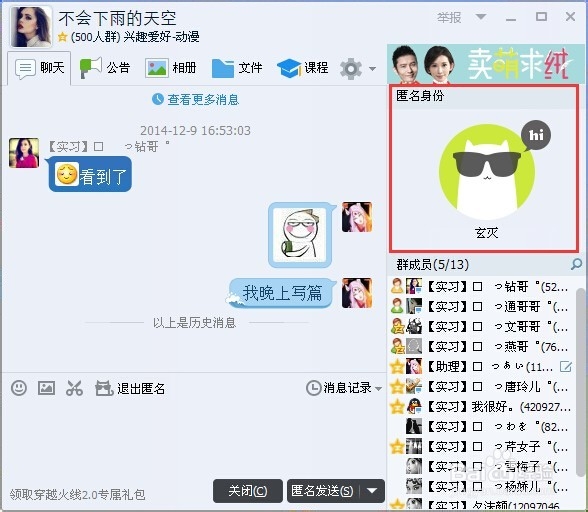Open the 公告 announcements tab
This screenshot has height=512, width=588.
tap(105, 68)
